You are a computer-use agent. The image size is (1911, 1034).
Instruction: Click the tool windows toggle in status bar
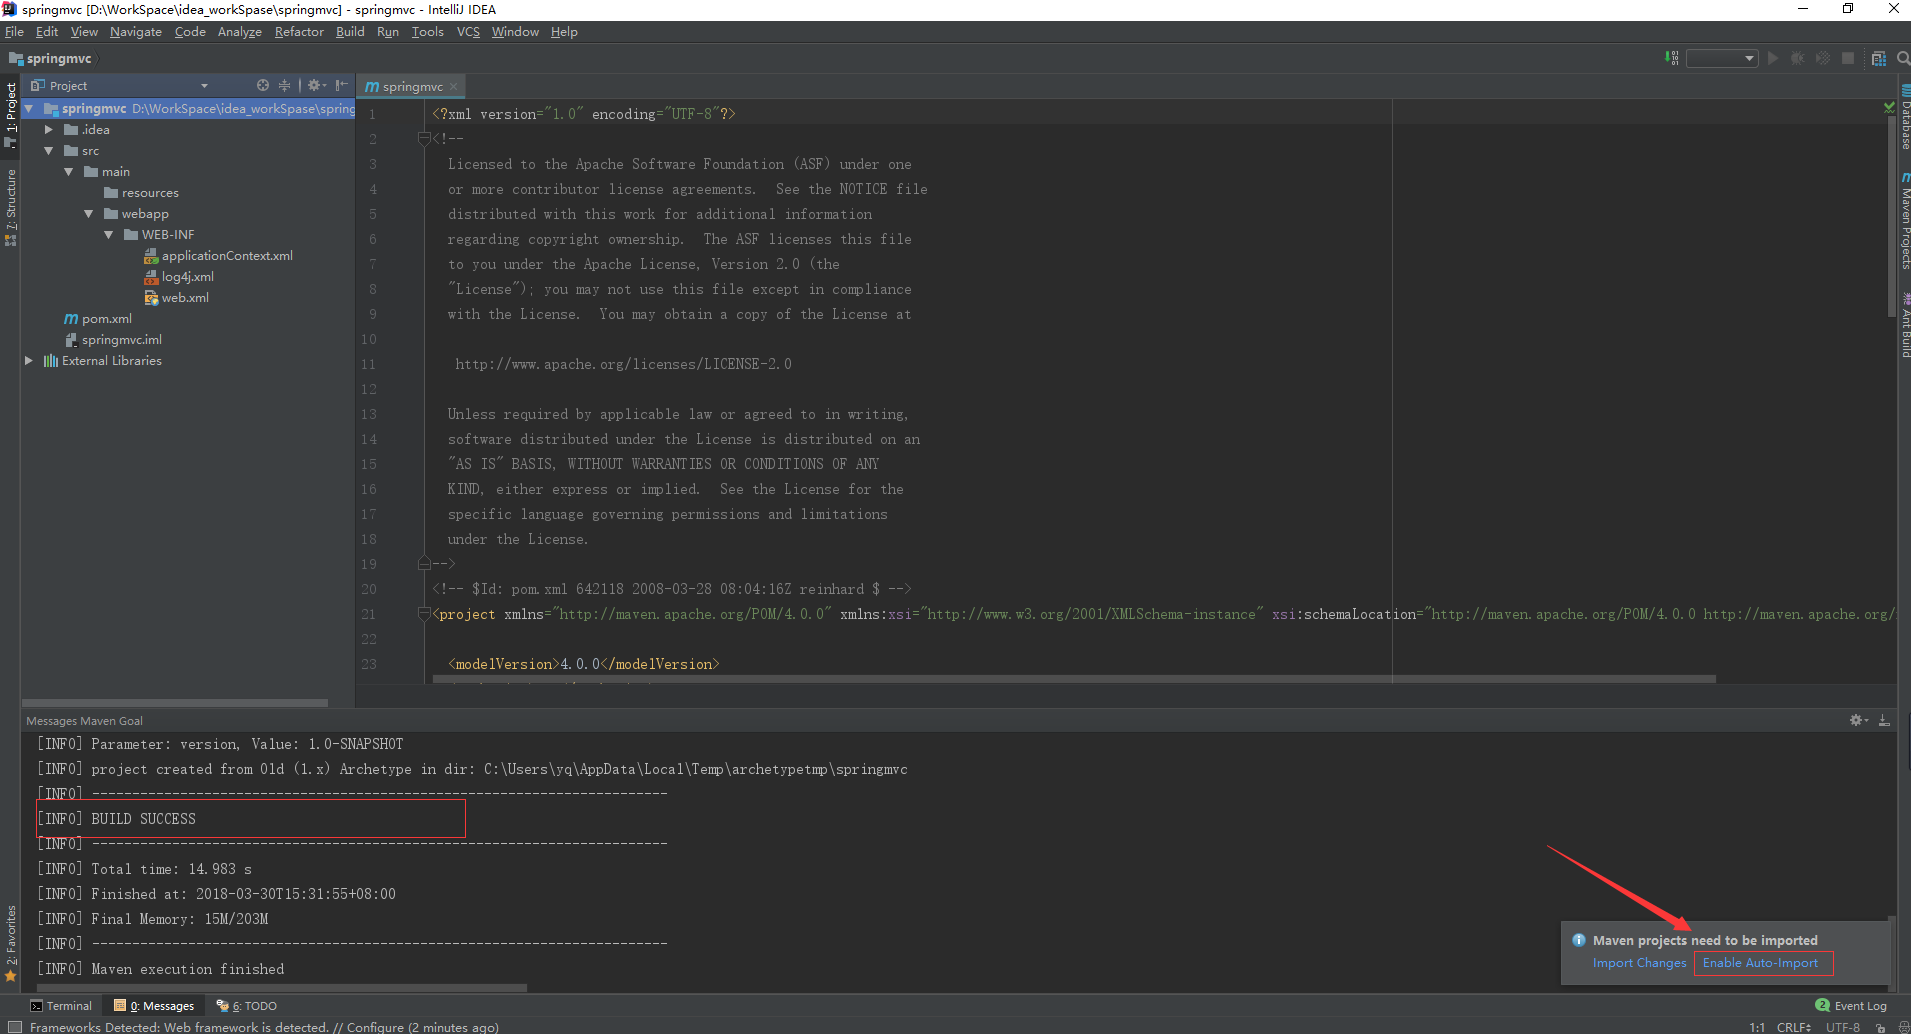pos(14,1027)
